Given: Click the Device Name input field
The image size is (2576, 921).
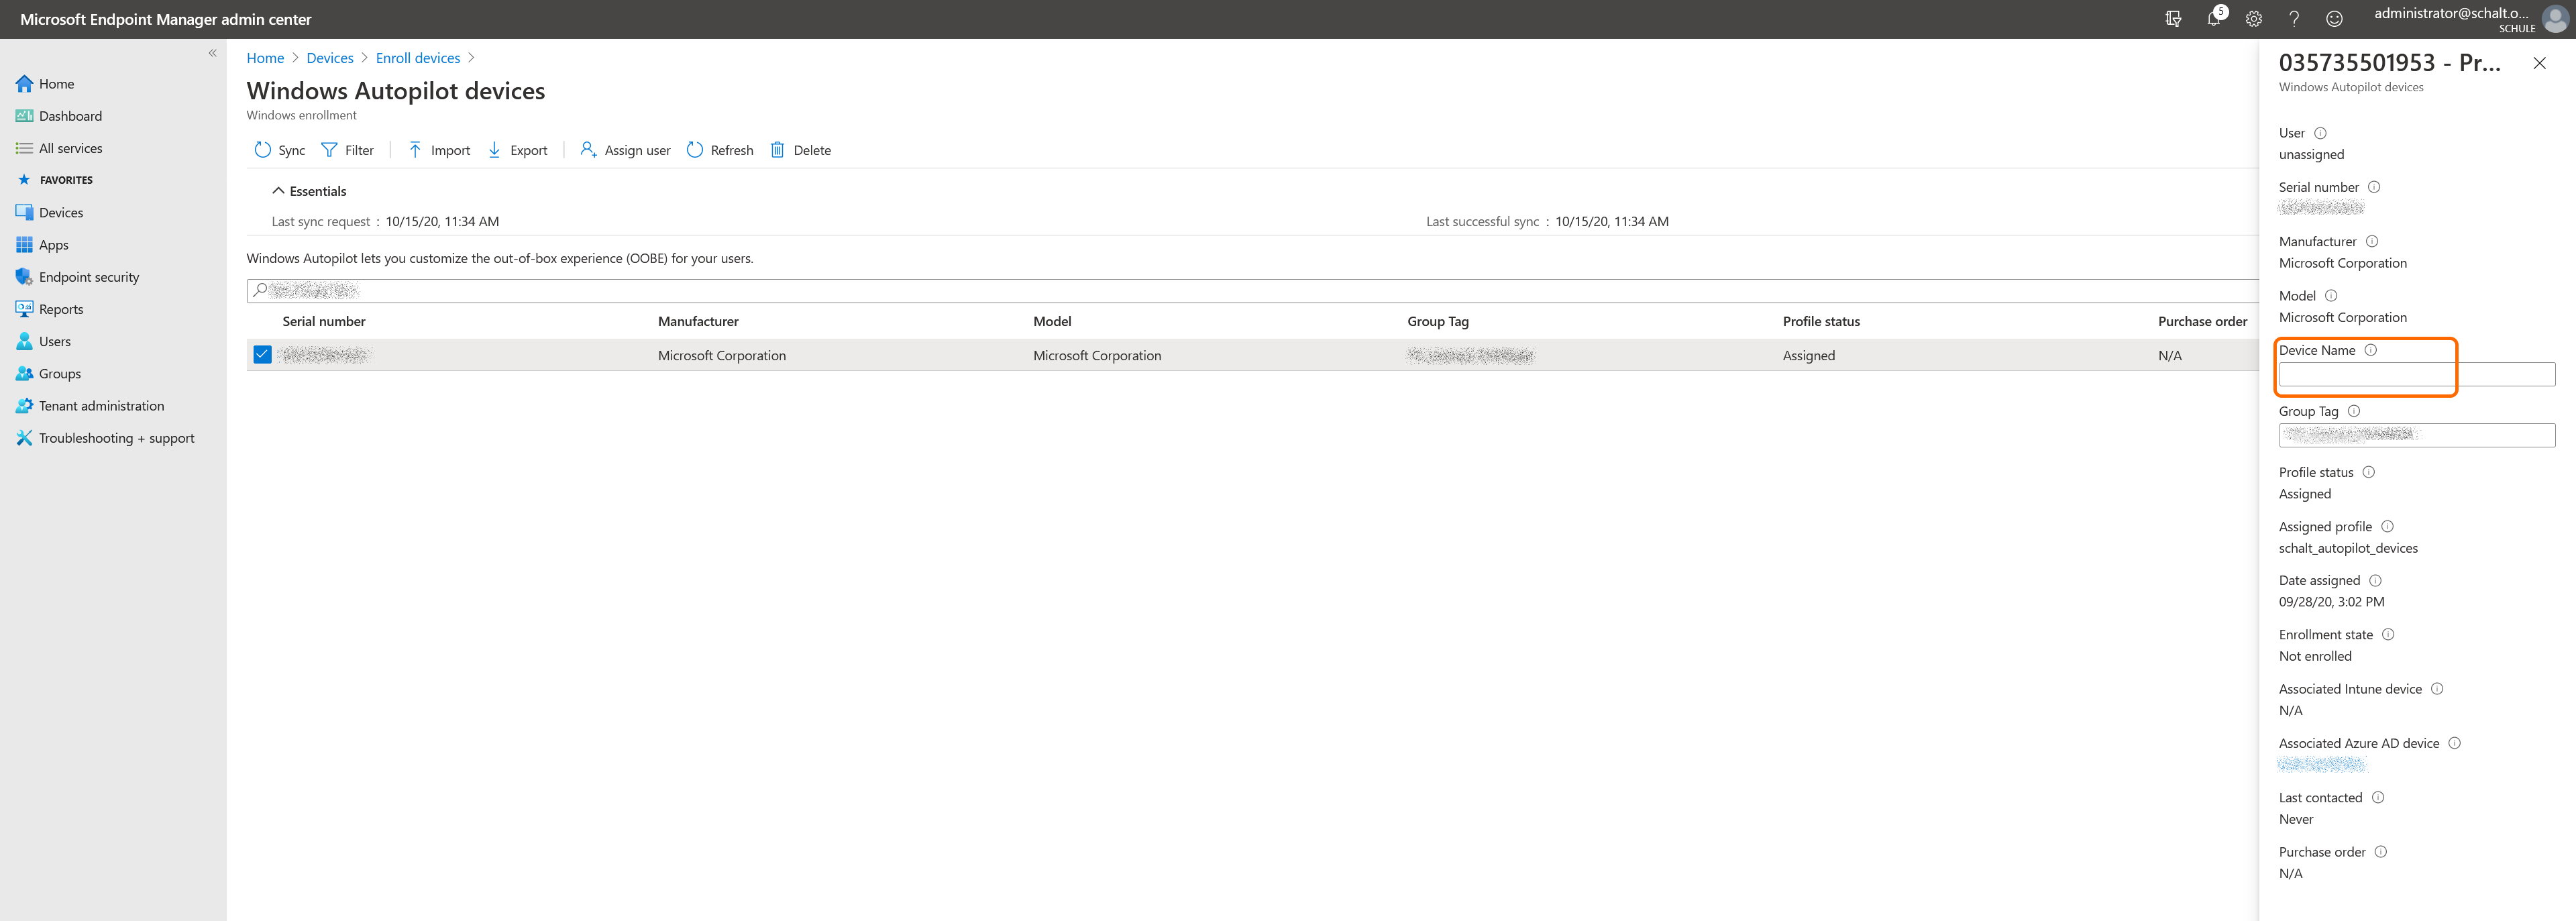Looking at the screenshot, I should (2415, 375).
